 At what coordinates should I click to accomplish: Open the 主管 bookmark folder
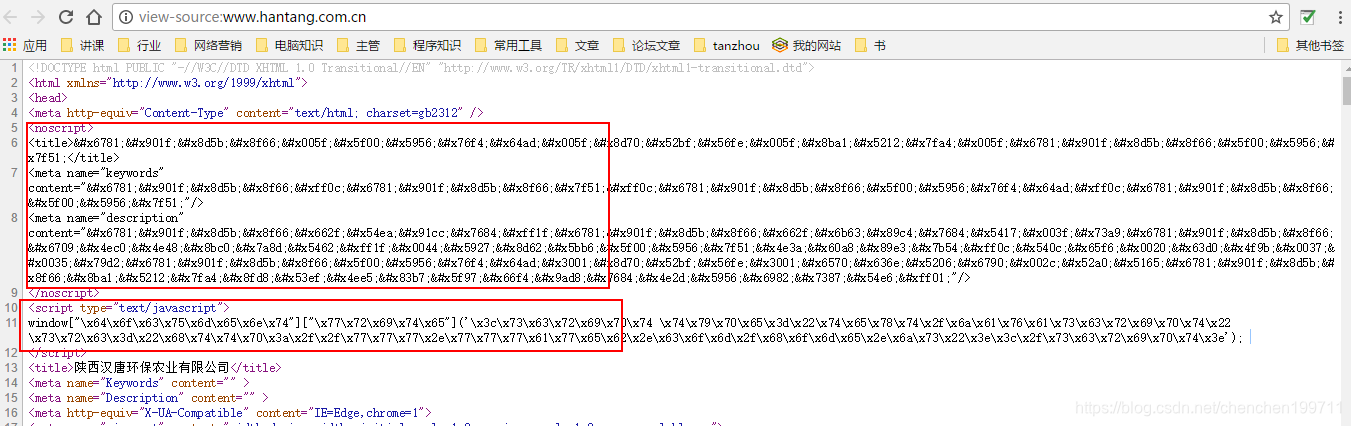359,45
